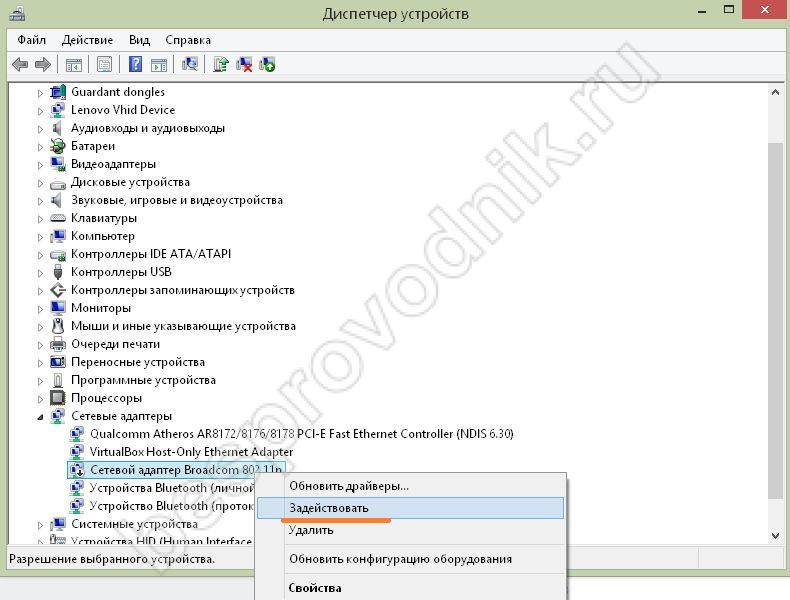Image resolution: width=790 pixels, height=600 pixels.
Task: Open the Файл menu
Action: [31, 40]
